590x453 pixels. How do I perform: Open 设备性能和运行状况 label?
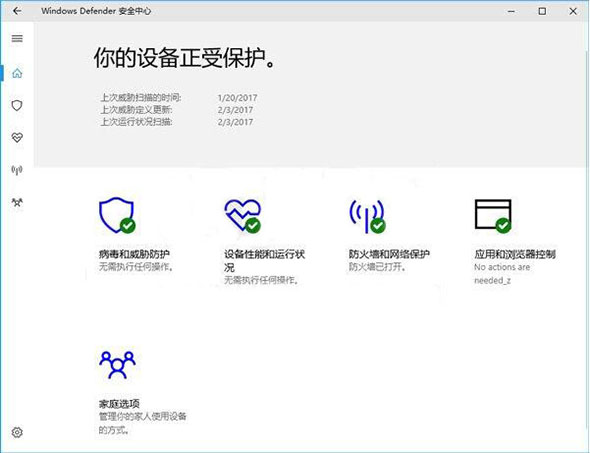[x=265, y=260]
